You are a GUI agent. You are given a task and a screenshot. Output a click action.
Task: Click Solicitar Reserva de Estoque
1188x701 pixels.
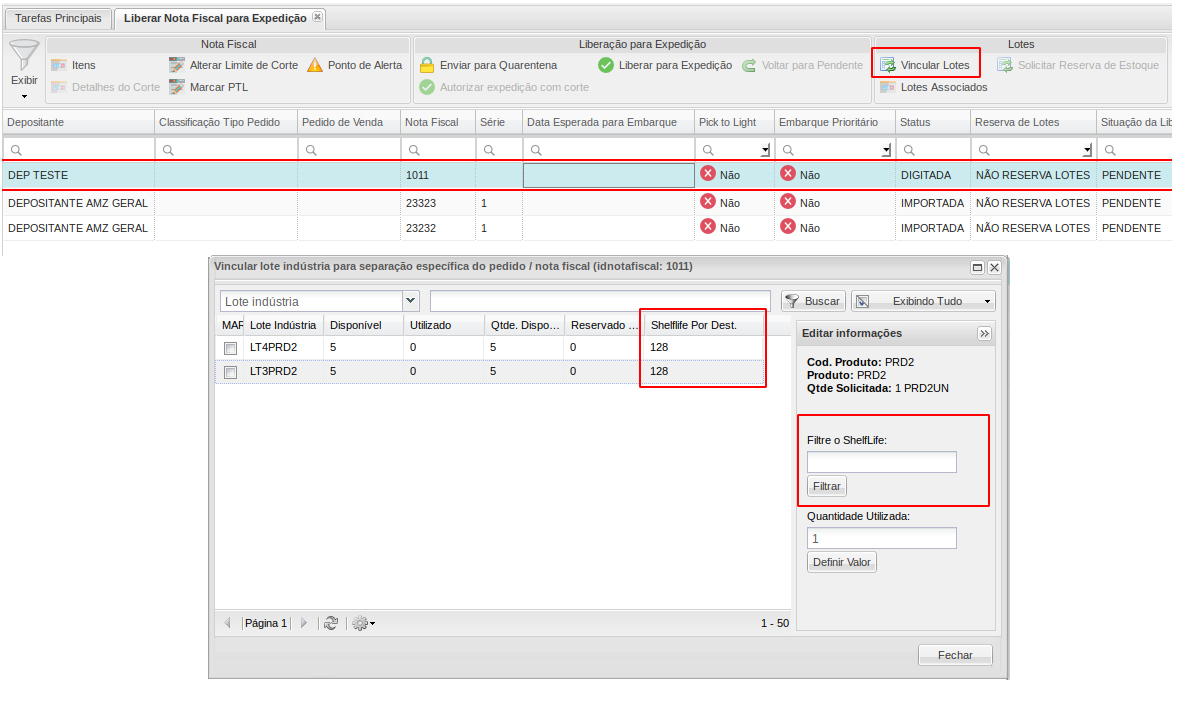pos(1078,65)
